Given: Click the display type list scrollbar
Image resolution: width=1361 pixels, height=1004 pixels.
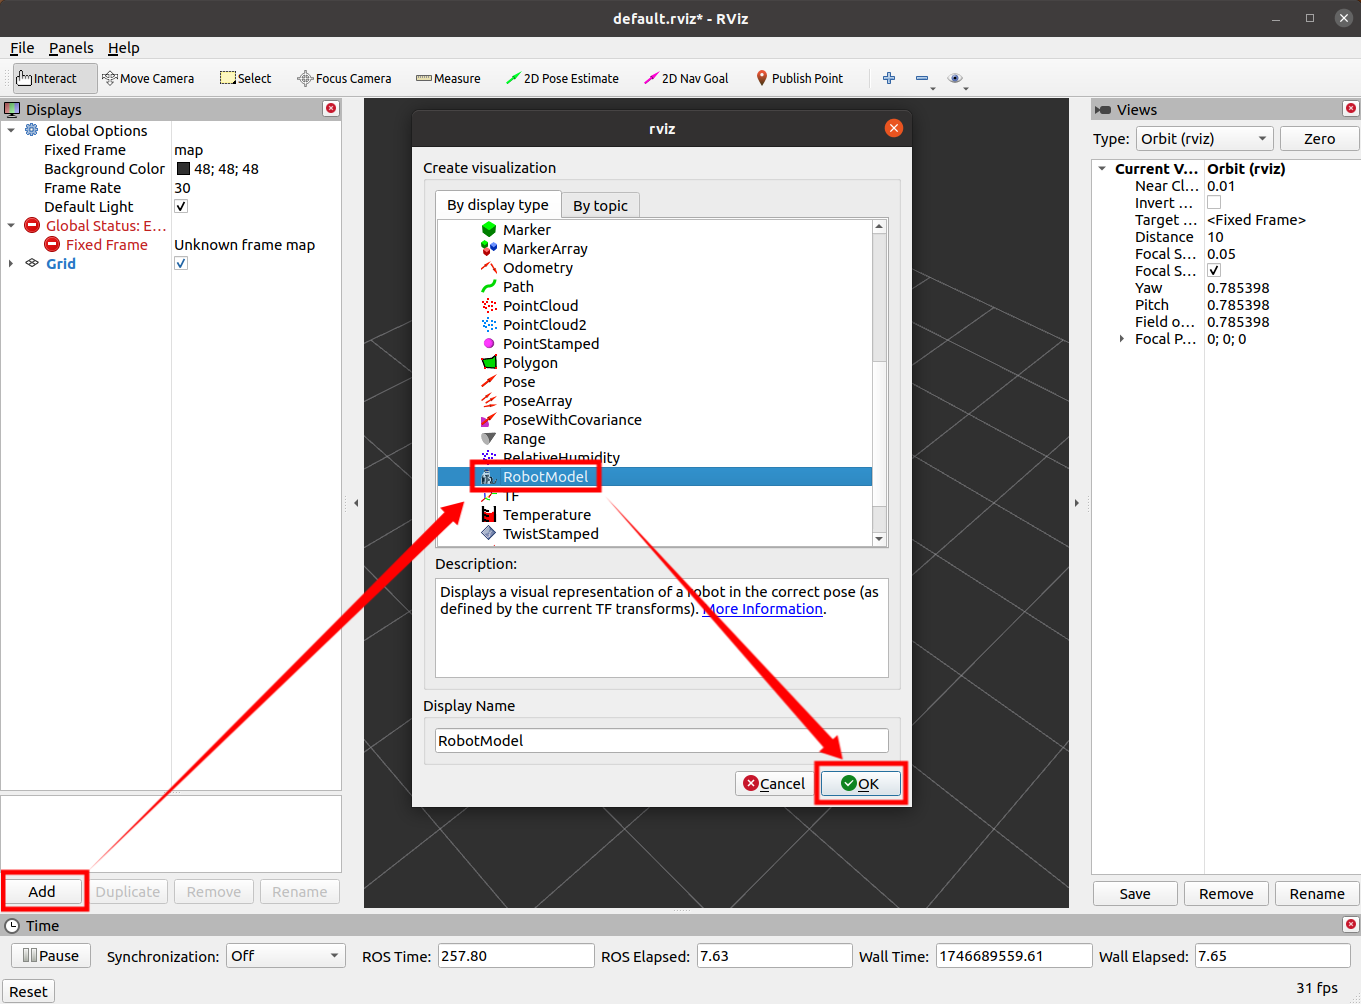Looking at the screenshot, I should click(x=879, y=383).
